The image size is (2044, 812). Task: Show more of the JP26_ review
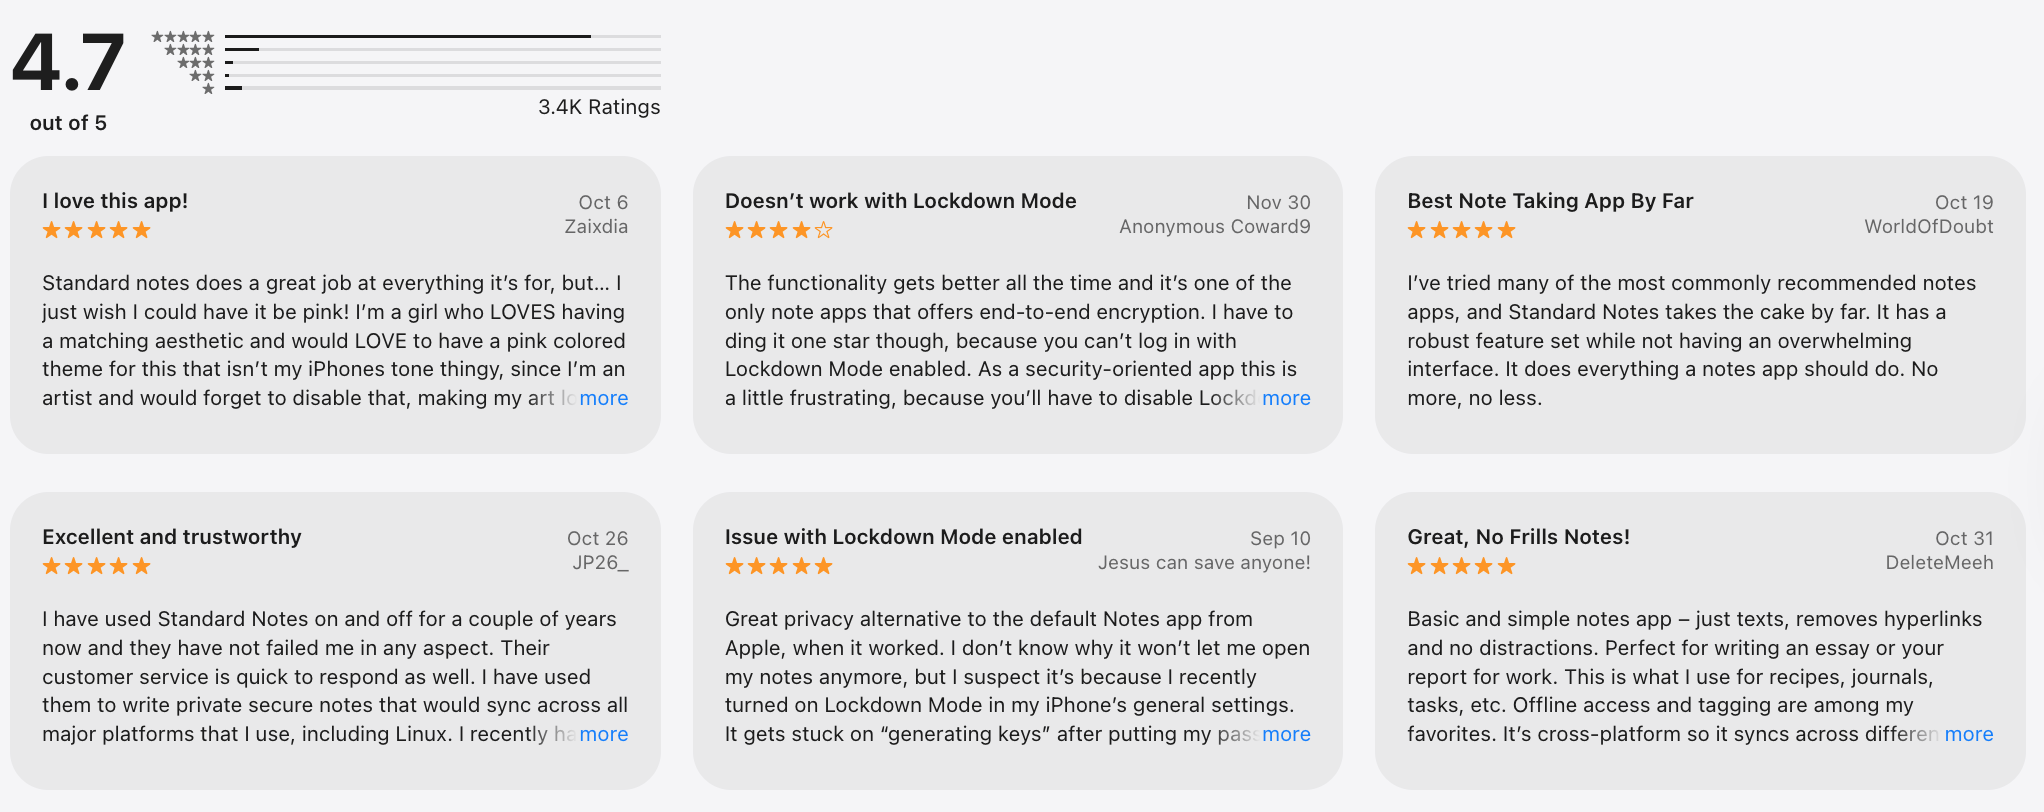point(603,734)
